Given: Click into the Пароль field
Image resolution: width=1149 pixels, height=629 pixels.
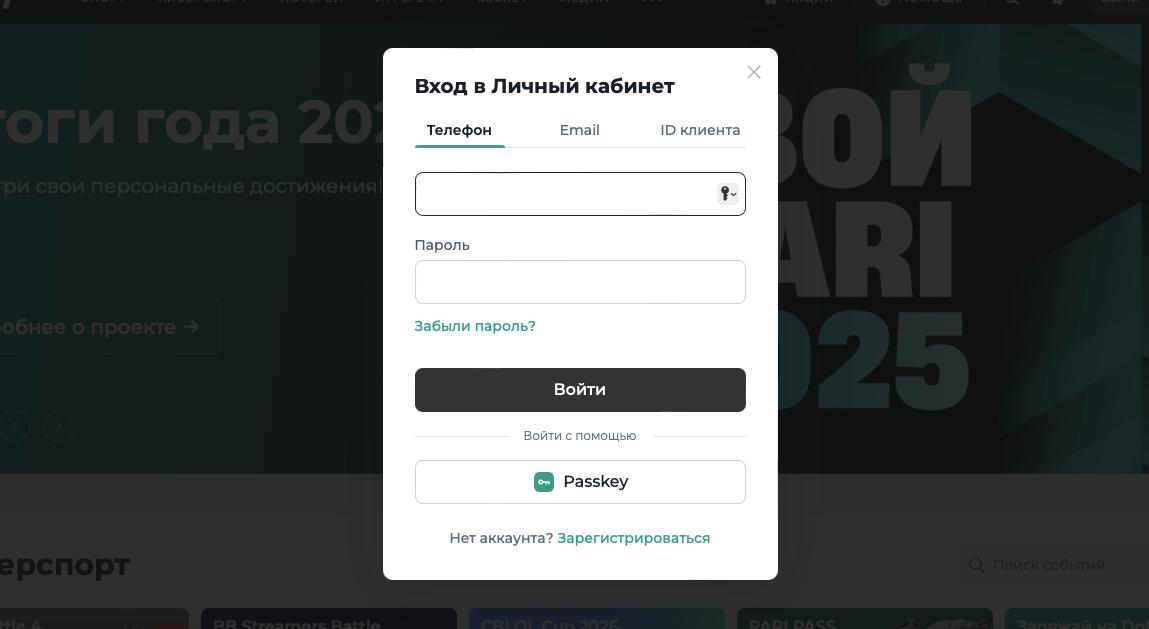Looking at the screenshot, I should (580, 282).
